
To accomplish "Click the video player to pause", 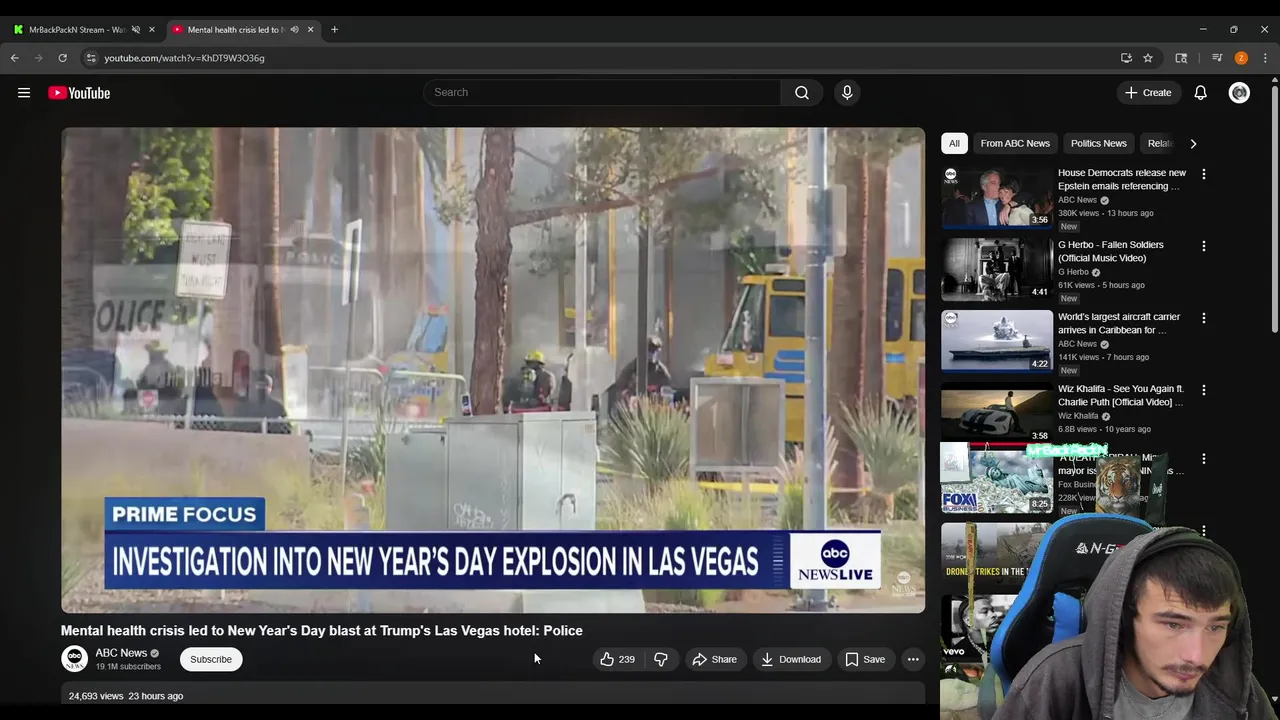I will click(x=493, y=370).
